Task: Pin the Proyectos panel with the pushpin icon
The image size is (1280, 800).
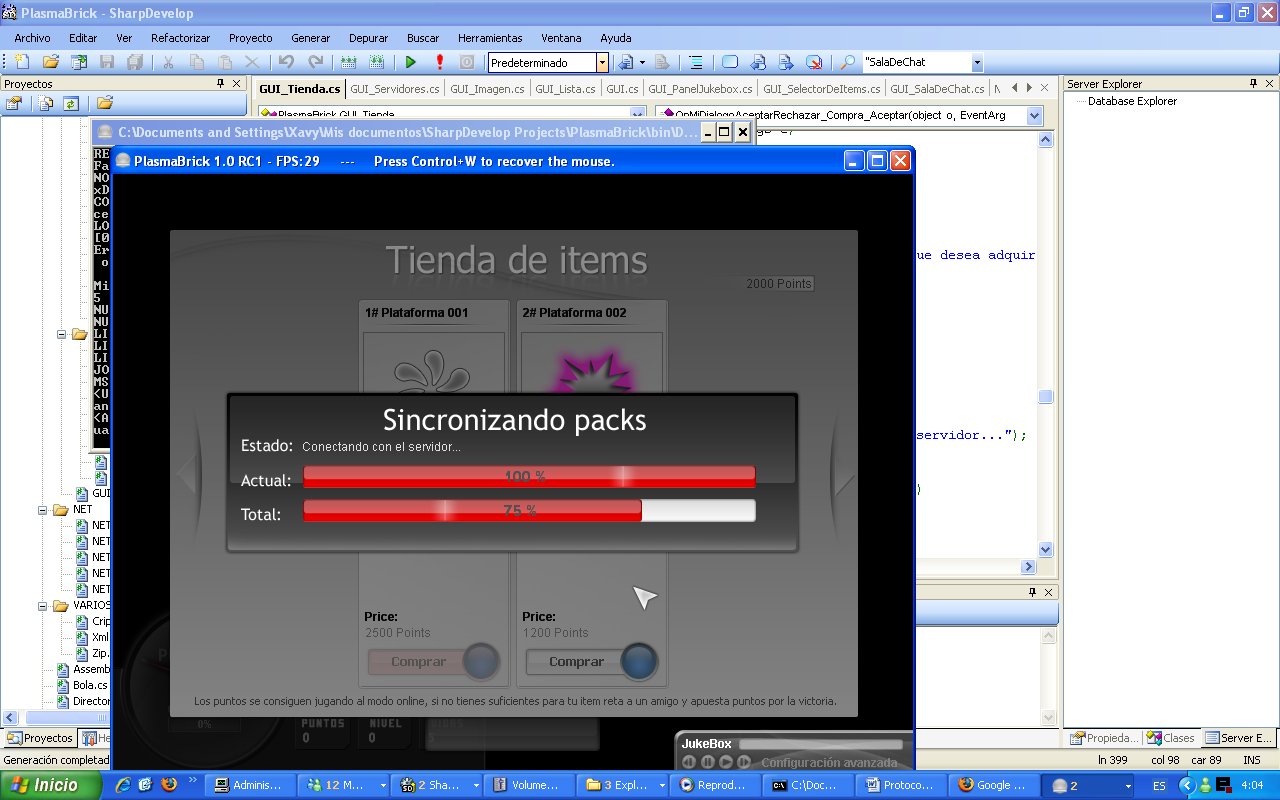Action: click(x=221, y=84)
